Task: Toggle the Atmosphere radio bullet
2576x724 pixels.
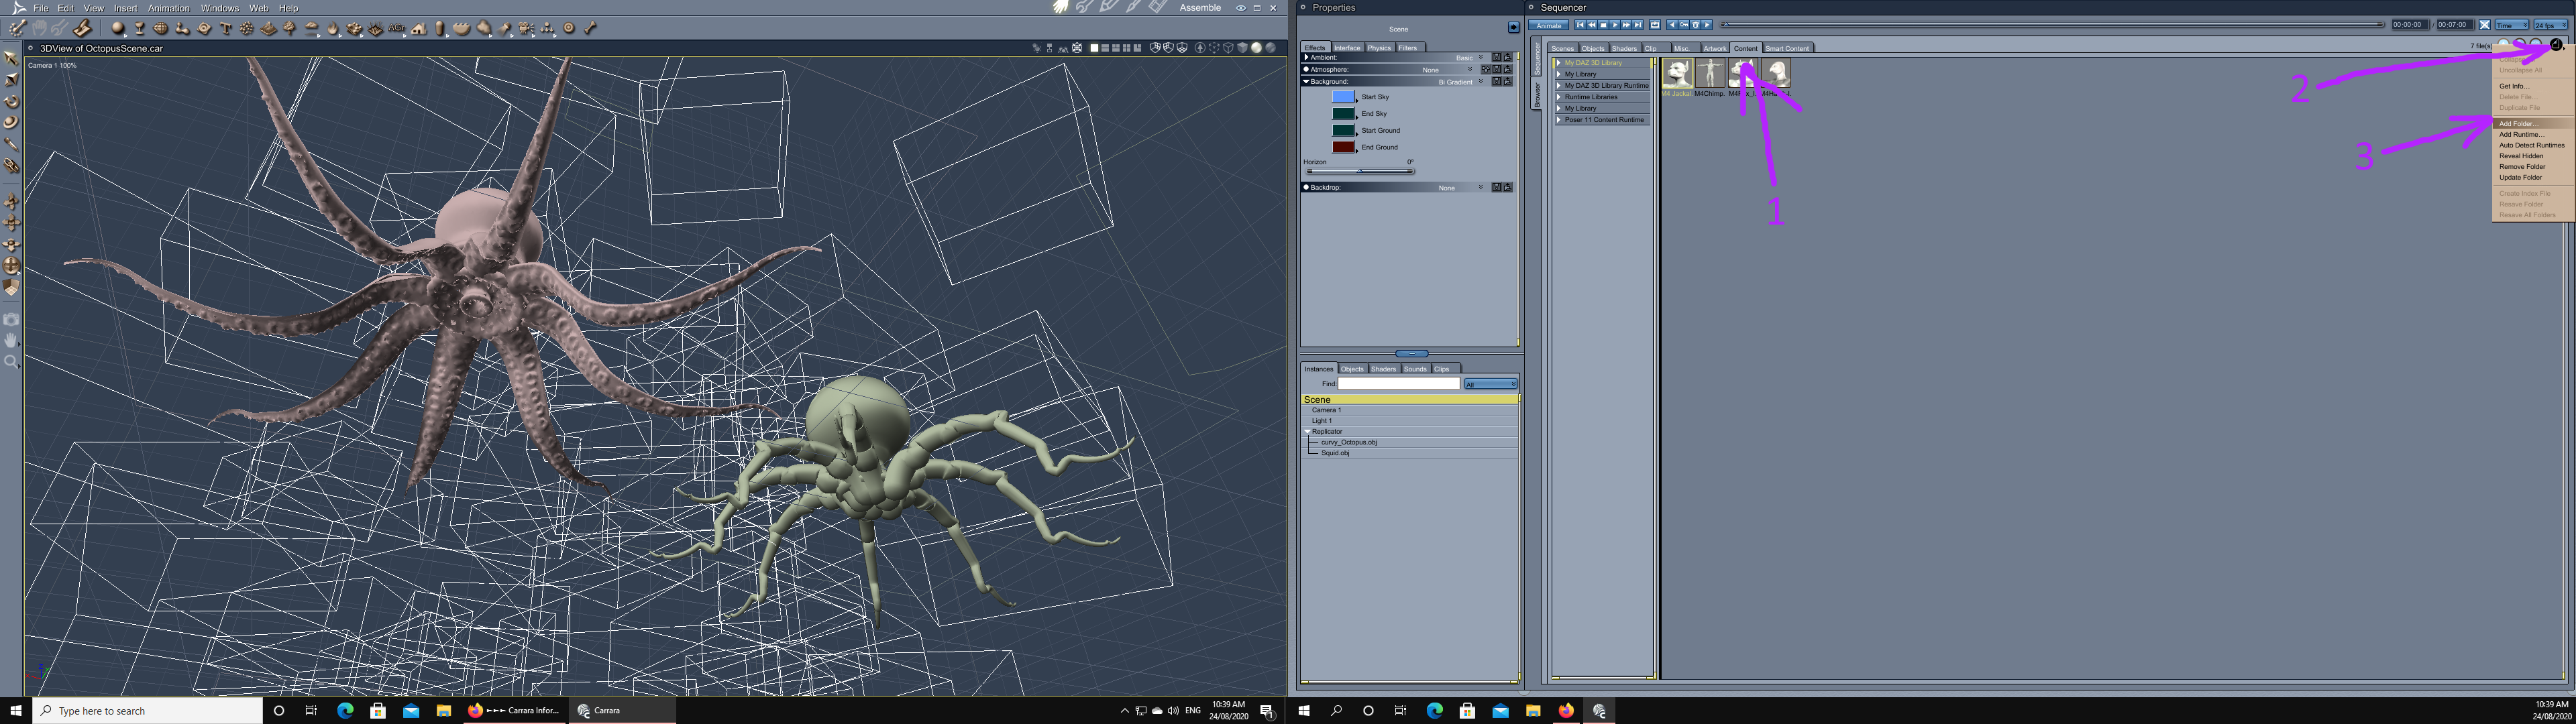Action: point(1306,70)
